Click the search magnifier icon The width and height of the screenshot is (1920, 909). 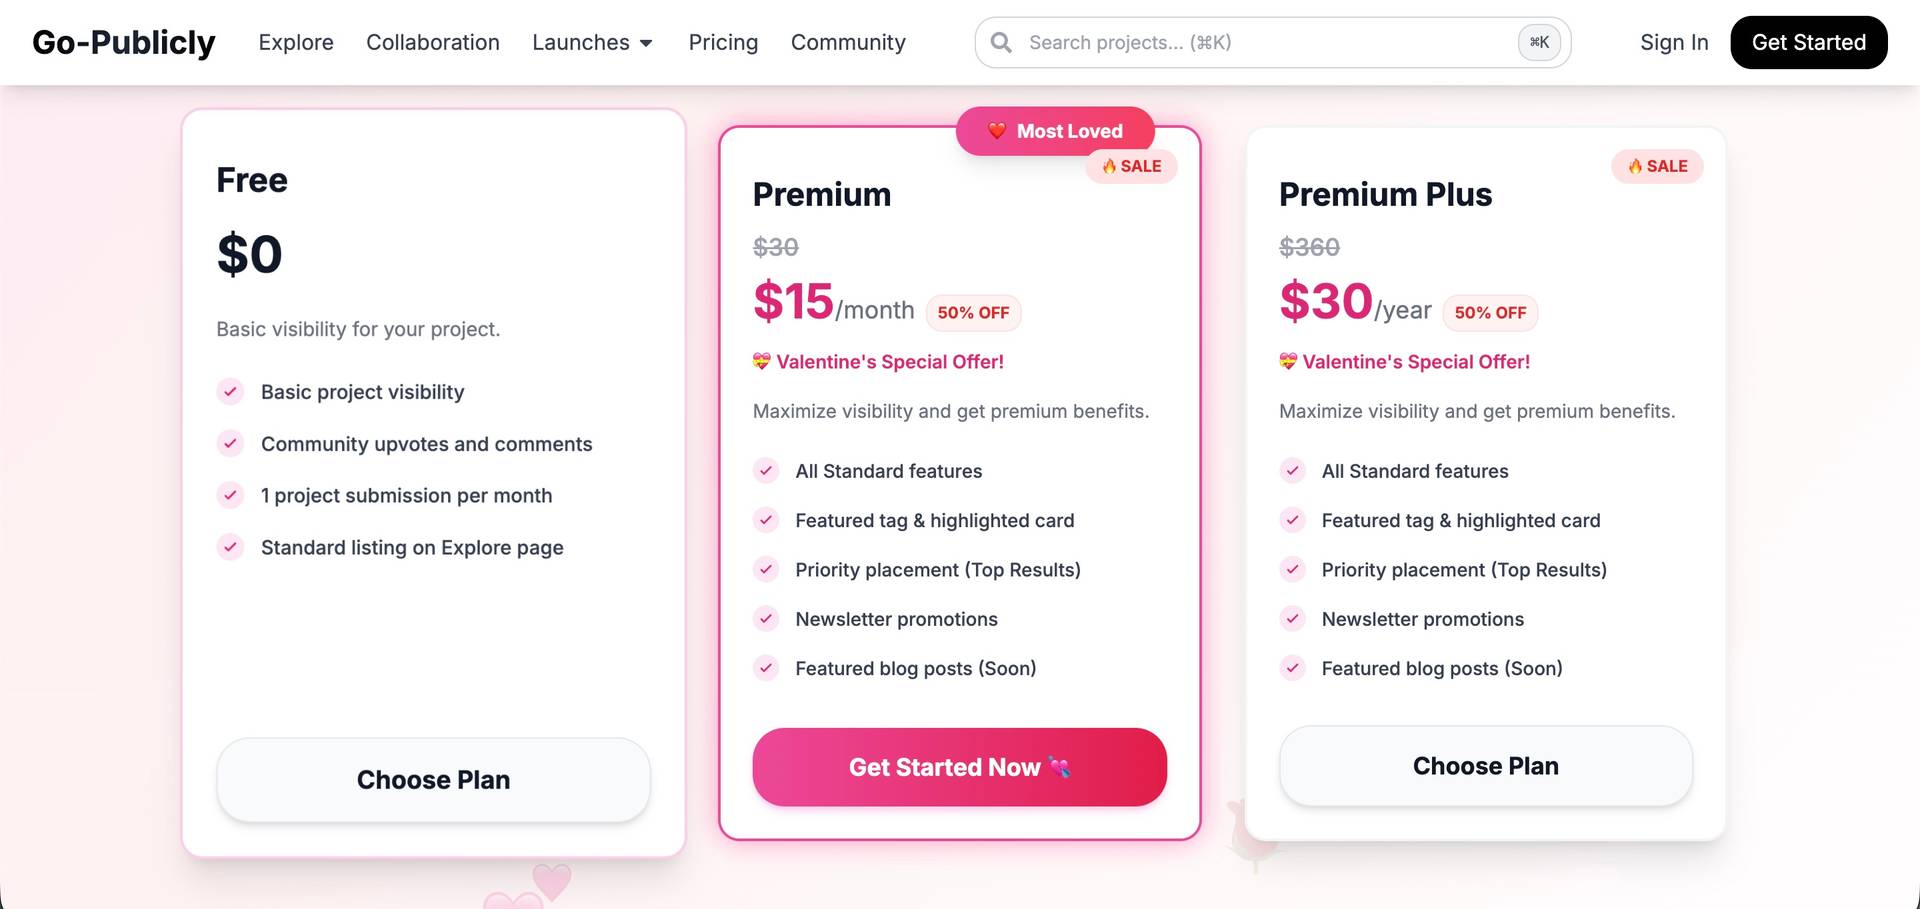(x=1000, y=43)
